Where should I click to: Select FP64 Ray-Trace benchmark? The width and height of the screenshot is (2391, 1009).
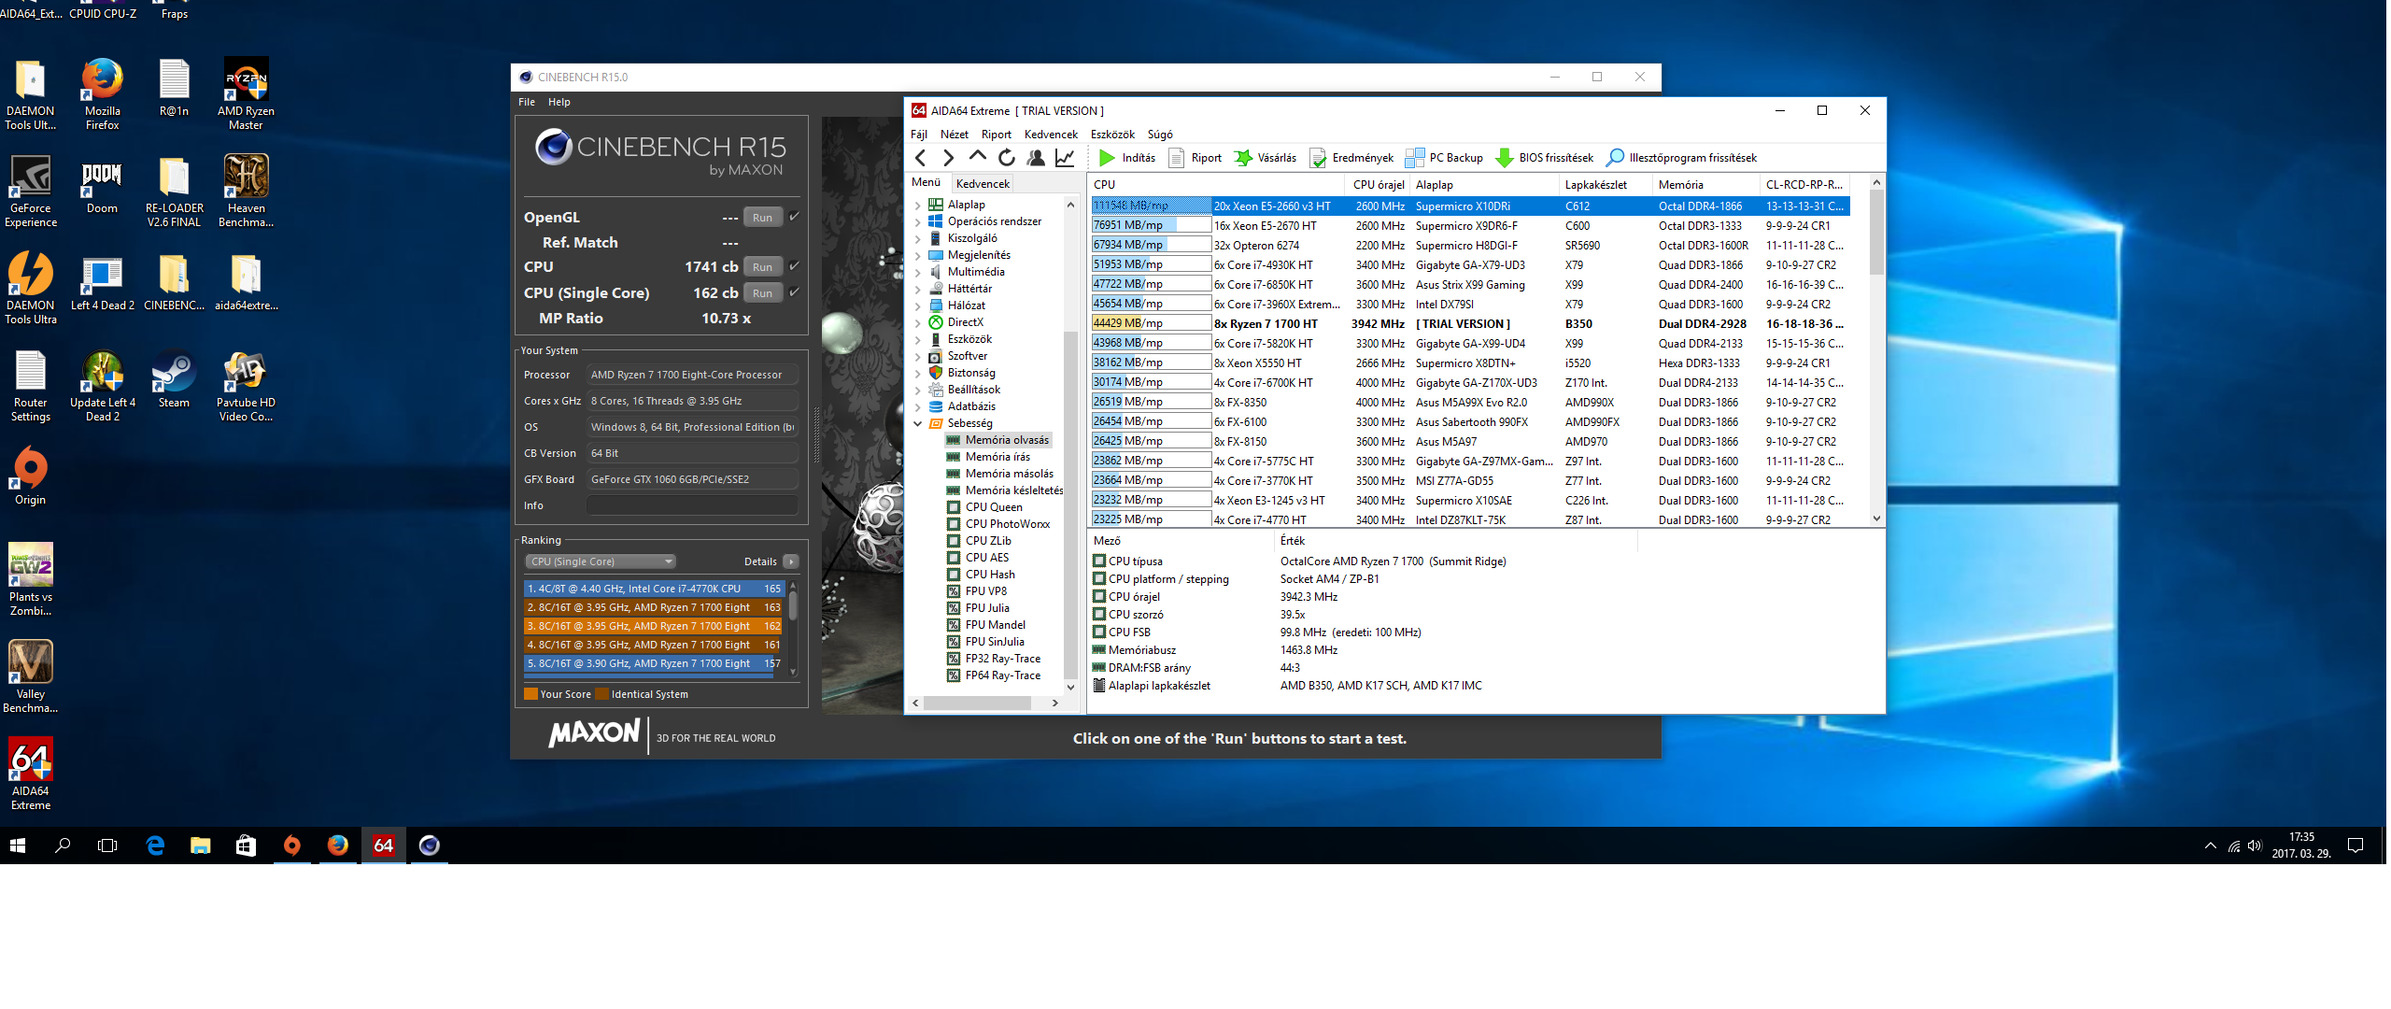coord(1002,676)
